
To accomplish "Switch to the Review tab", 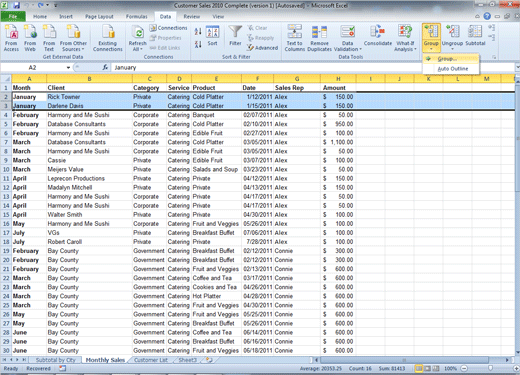I will (192, 16).
